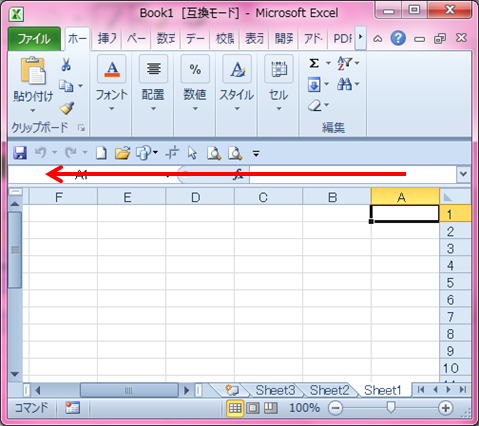Click the Excel Help question mark icon
This screenshot has width=479, height=426.
tap(398, 38)
